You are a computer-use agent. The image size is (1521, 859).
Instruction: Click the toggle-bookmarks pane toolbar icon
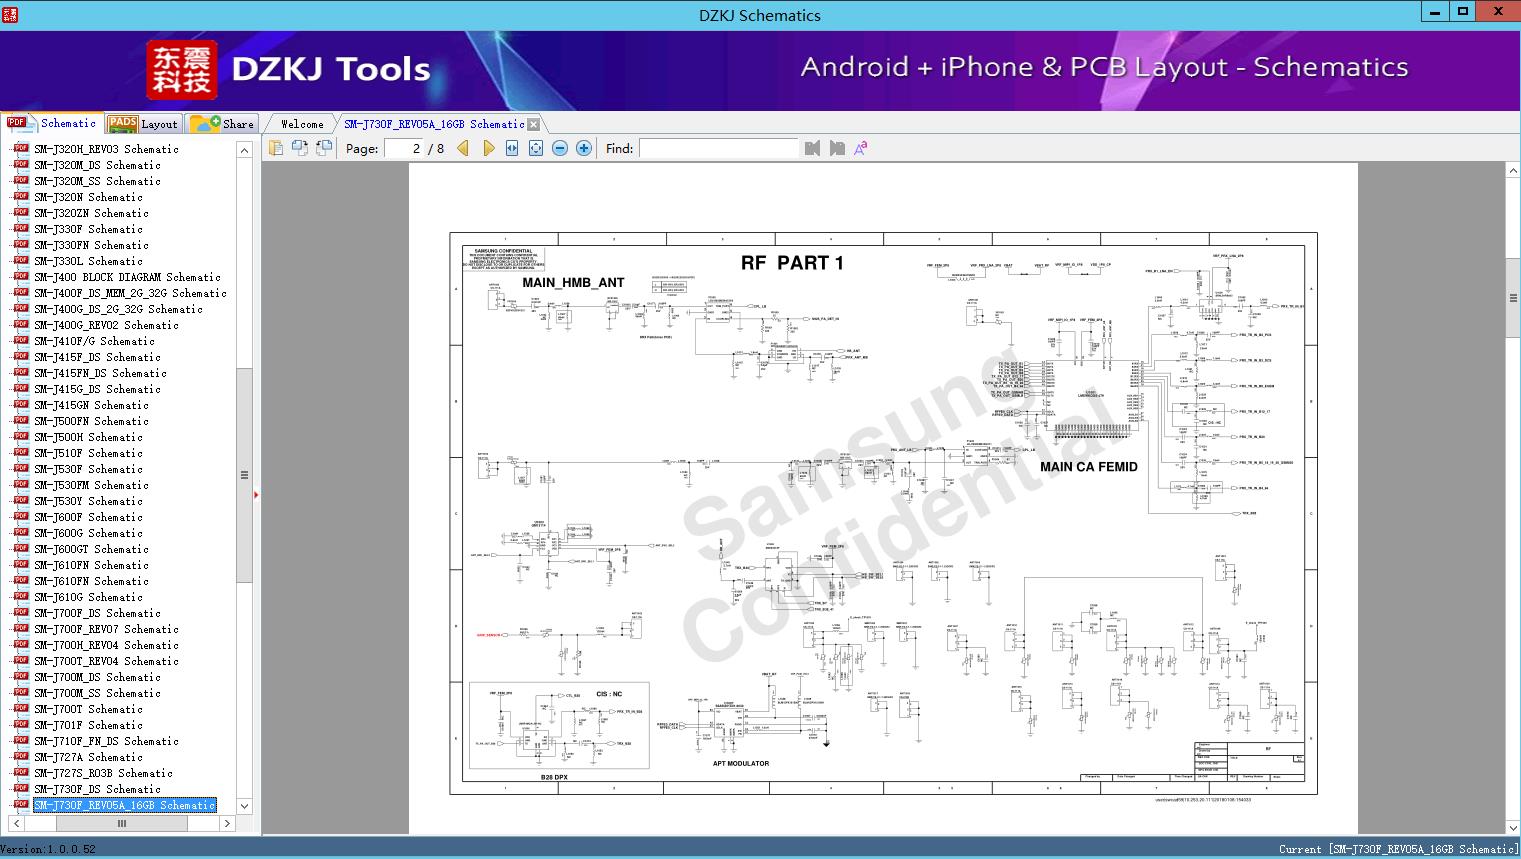coord(275,148)
